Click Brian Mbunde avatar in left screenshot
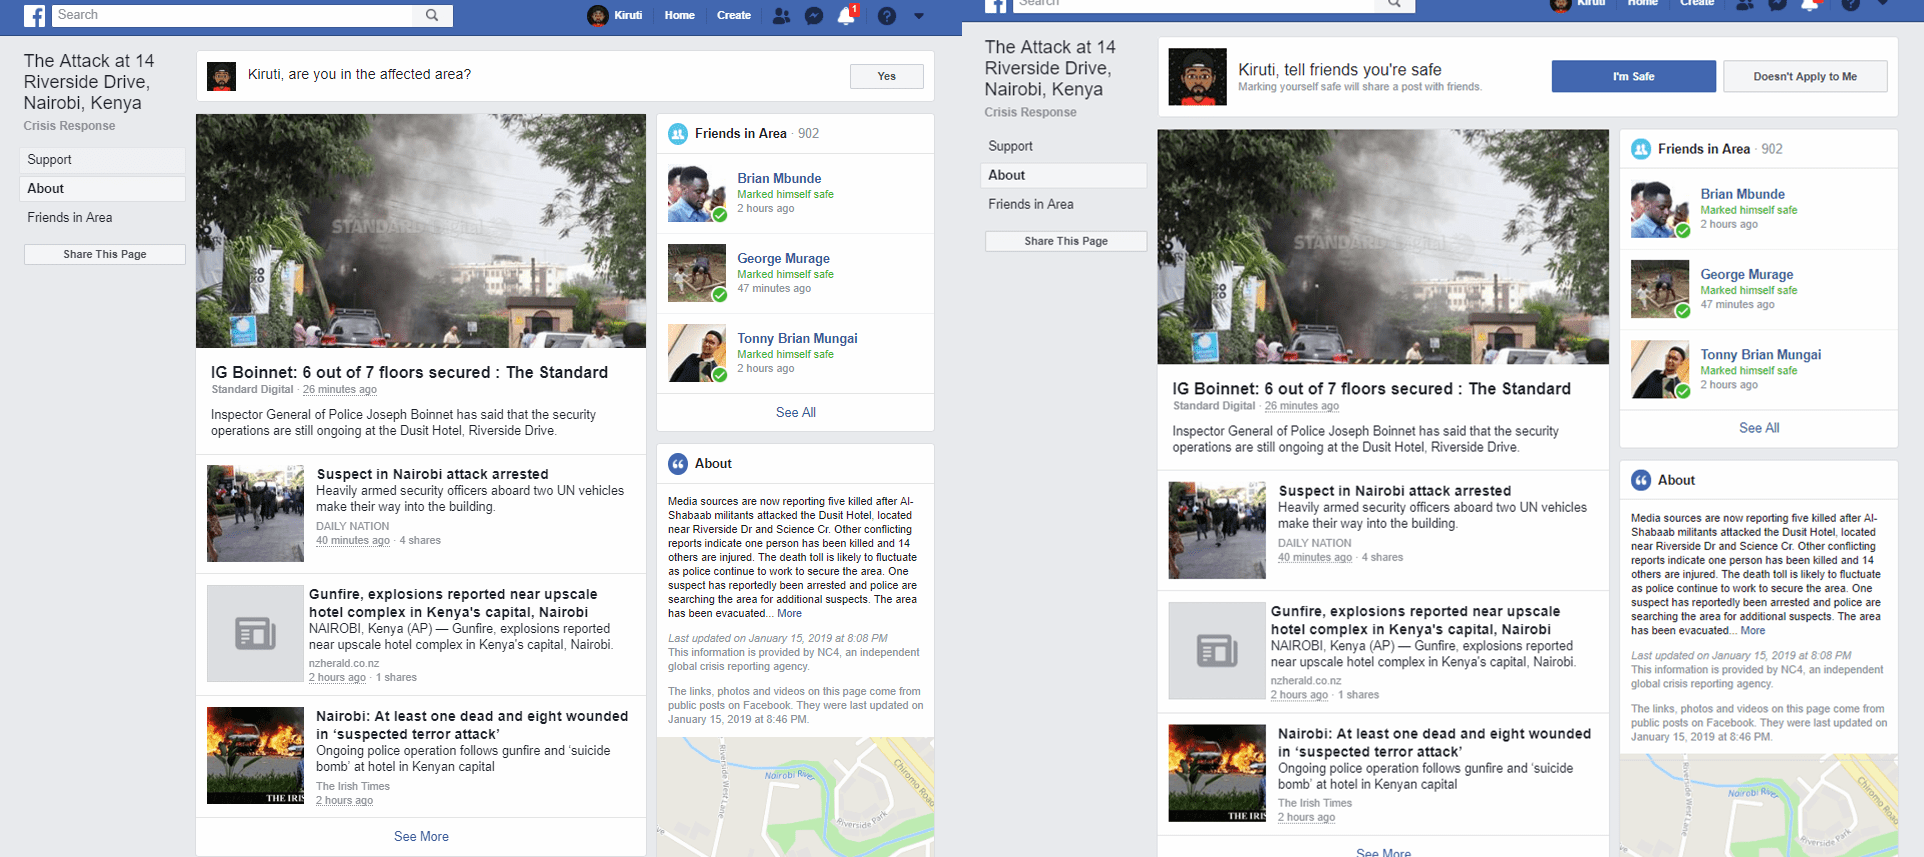 (x=697, y=193)
